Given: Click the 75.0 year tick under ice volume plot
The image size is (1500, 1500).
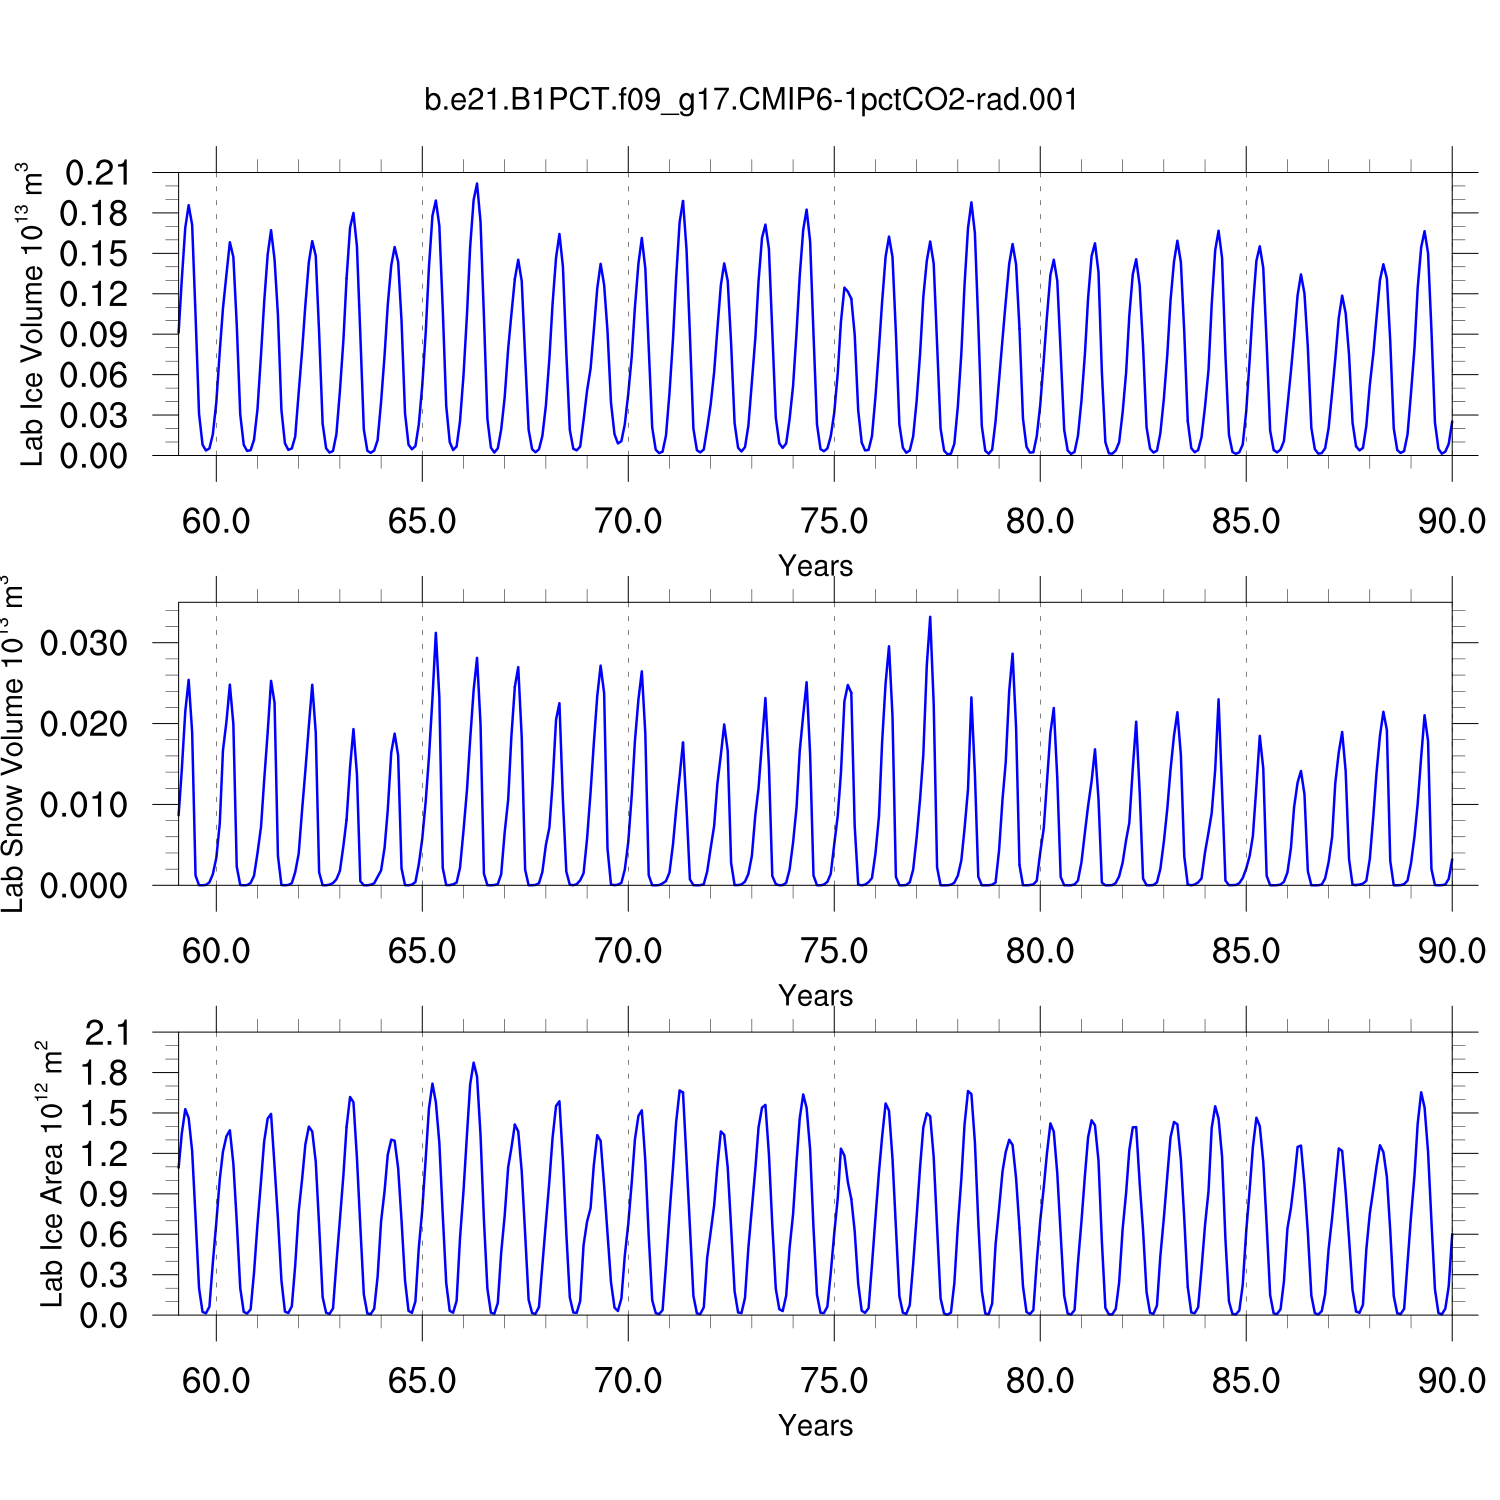Looking at the screenshot, I should [x=834, y=521].
